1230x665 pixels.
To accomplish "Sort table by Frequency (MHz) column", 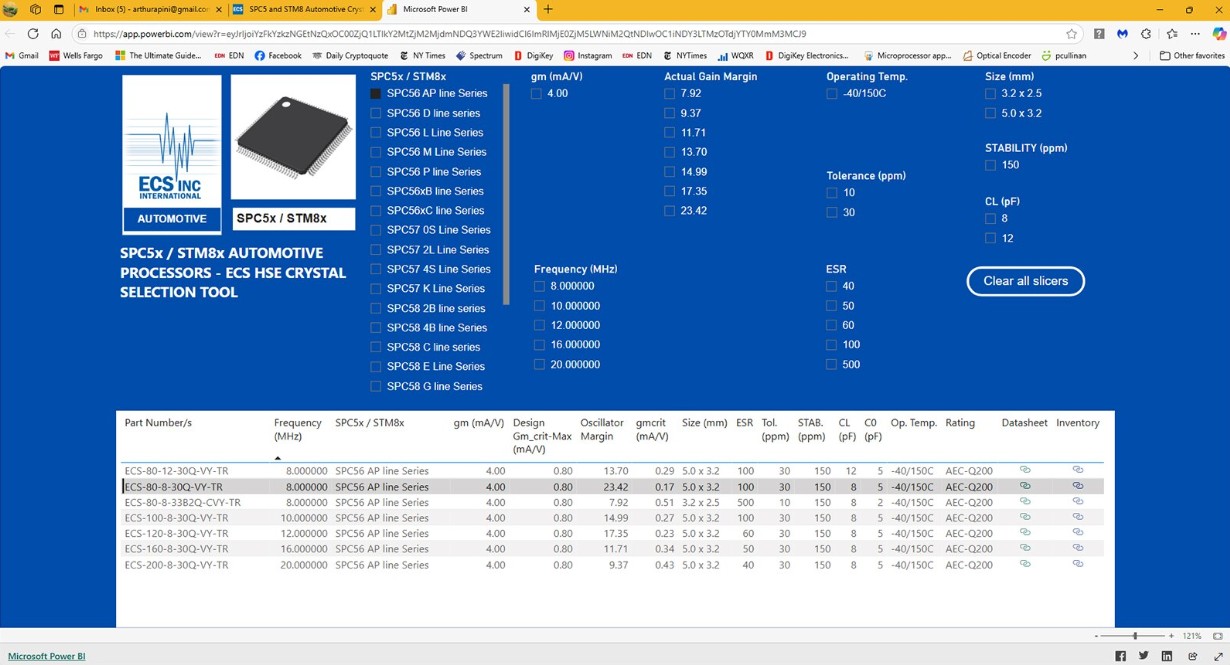I will (x=297, y=429).
